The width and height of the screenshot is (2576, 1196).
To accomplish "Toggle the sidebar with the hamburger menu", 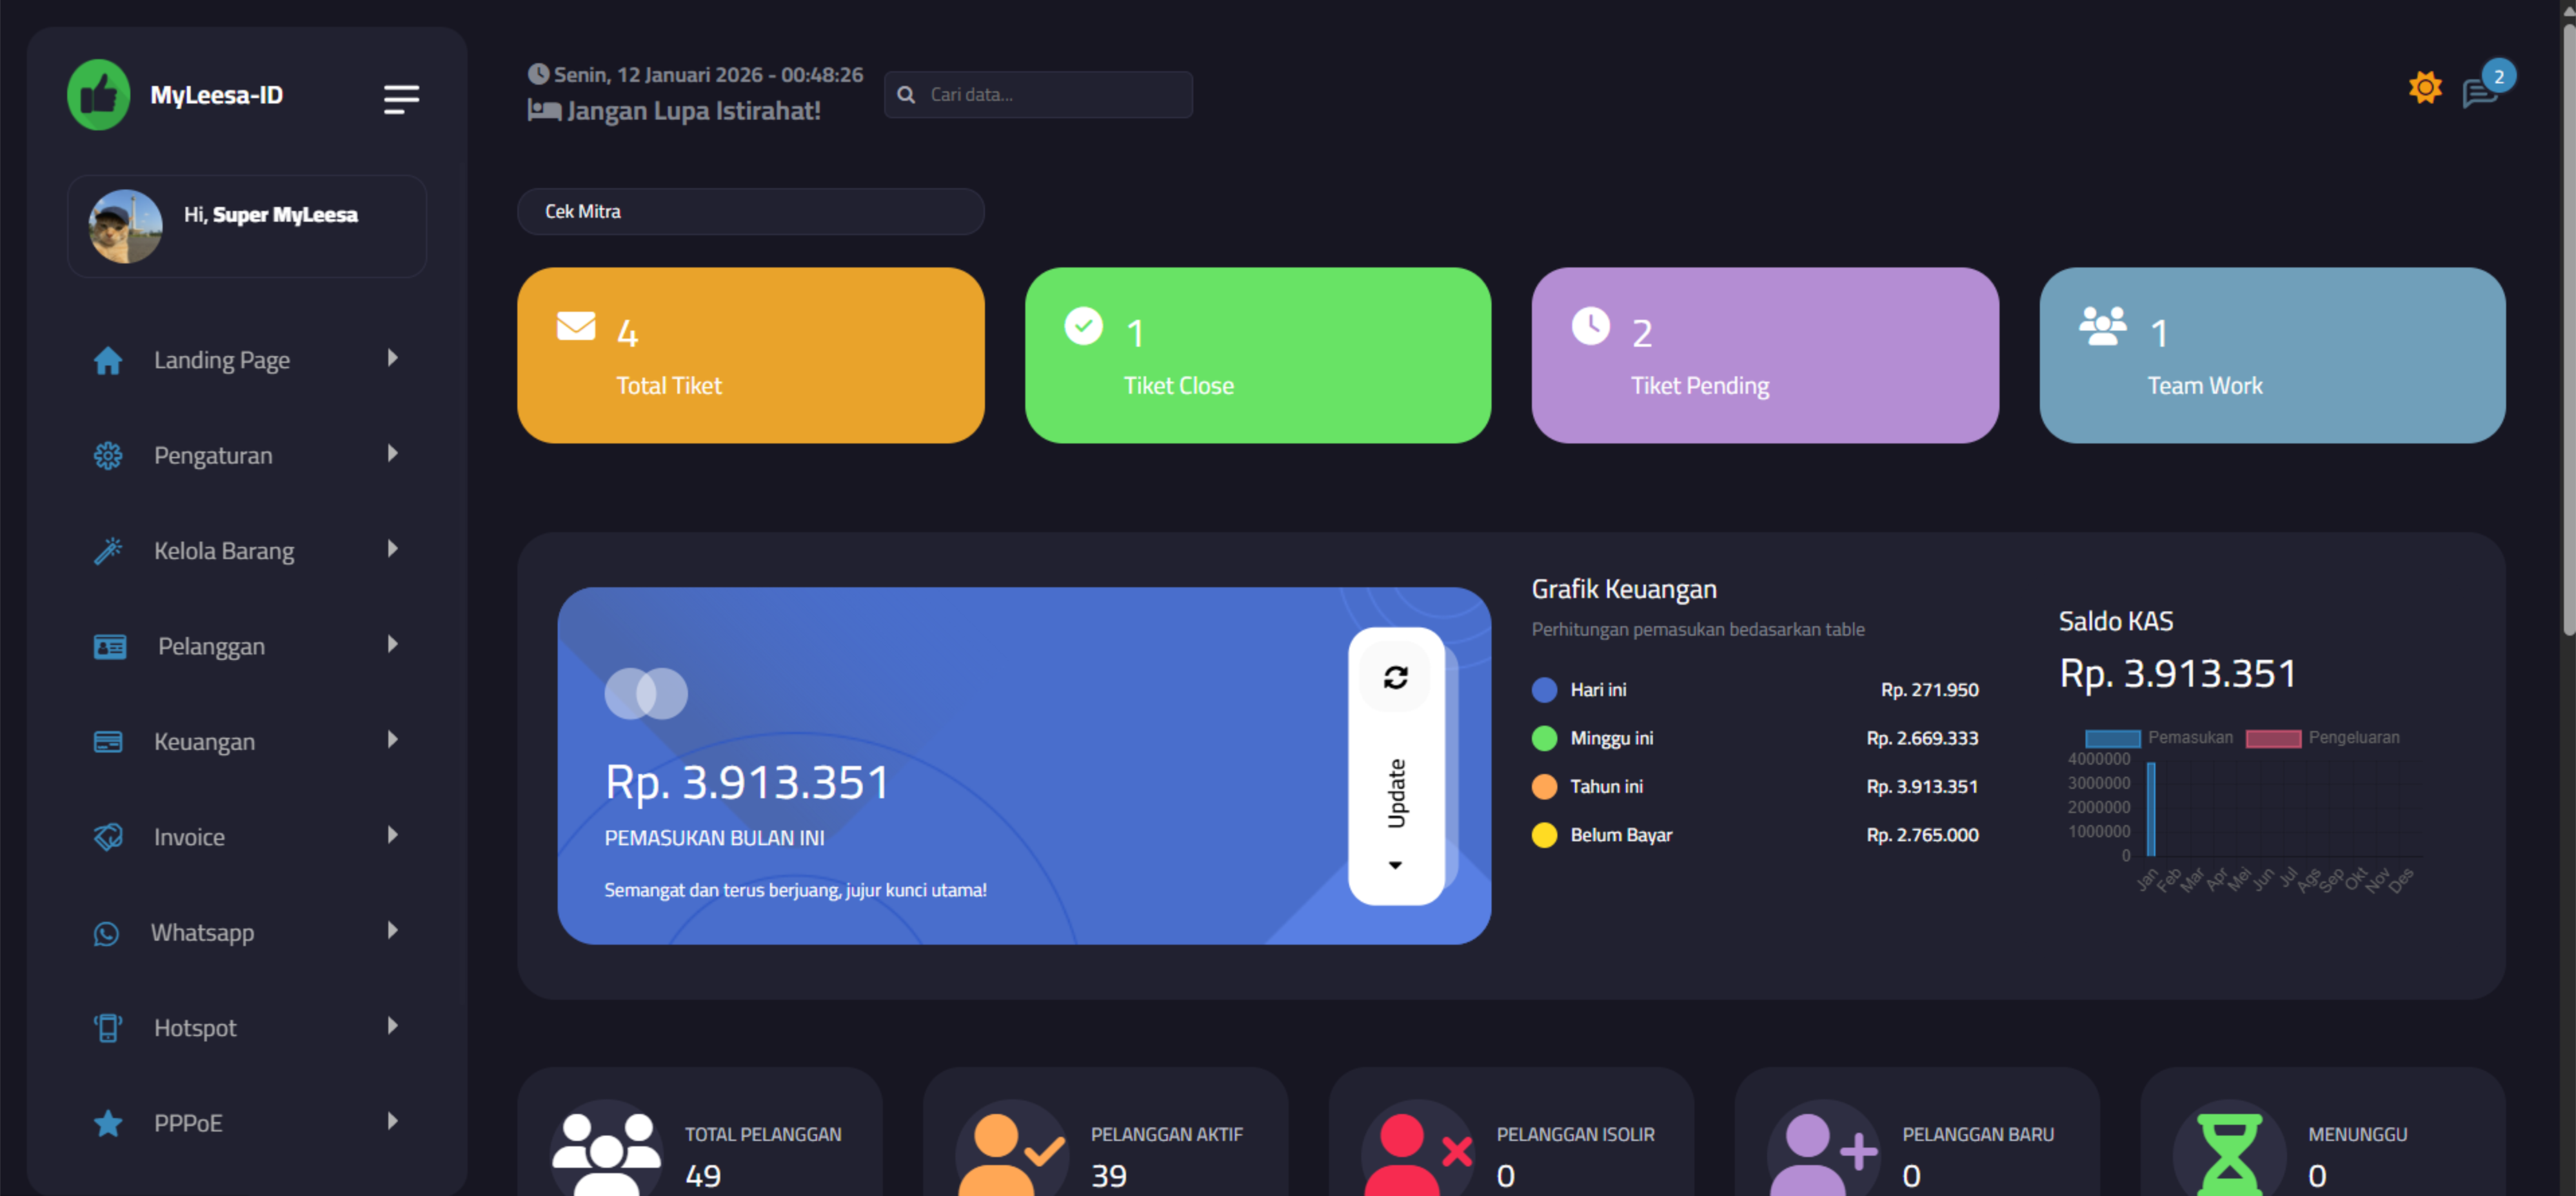I will [400, 98].
